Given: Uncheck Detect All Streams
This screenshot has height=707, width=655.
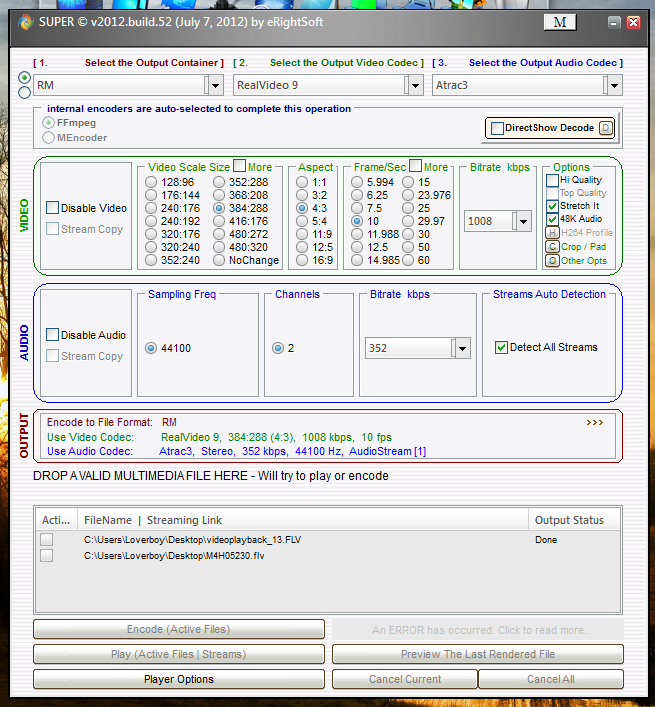Looking at the screenshot, I should pos(502,348).
